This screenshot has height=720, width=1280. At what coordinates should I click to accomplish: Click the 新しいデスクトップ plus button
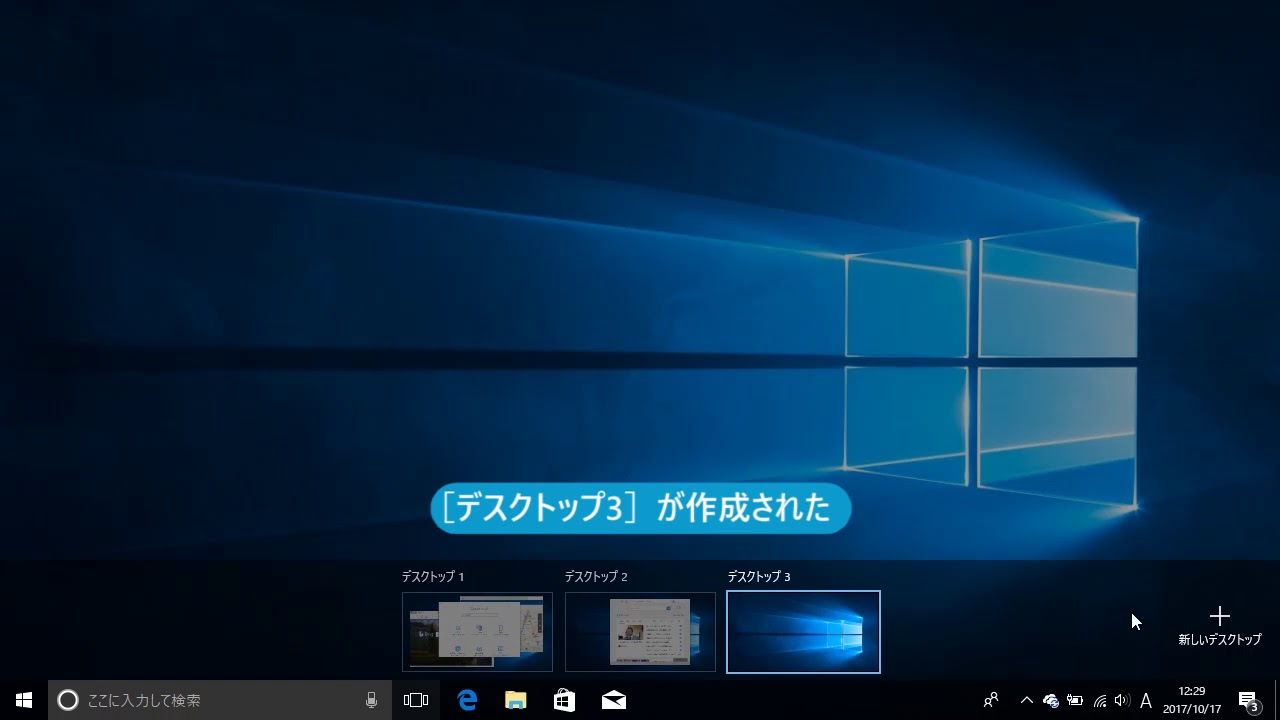(1219, 626)
